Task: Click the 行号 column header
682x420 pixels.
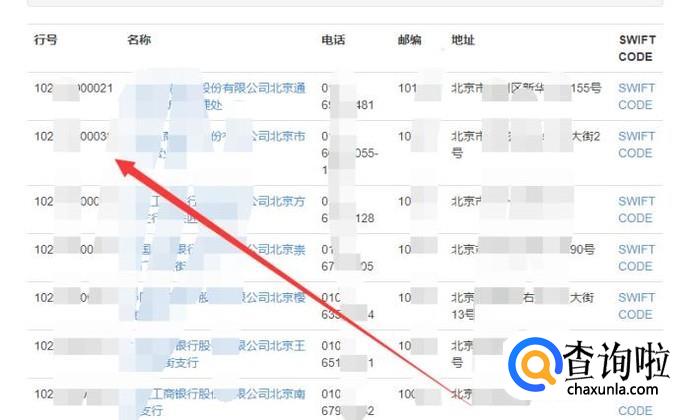Action: click(x=46, y=41)
